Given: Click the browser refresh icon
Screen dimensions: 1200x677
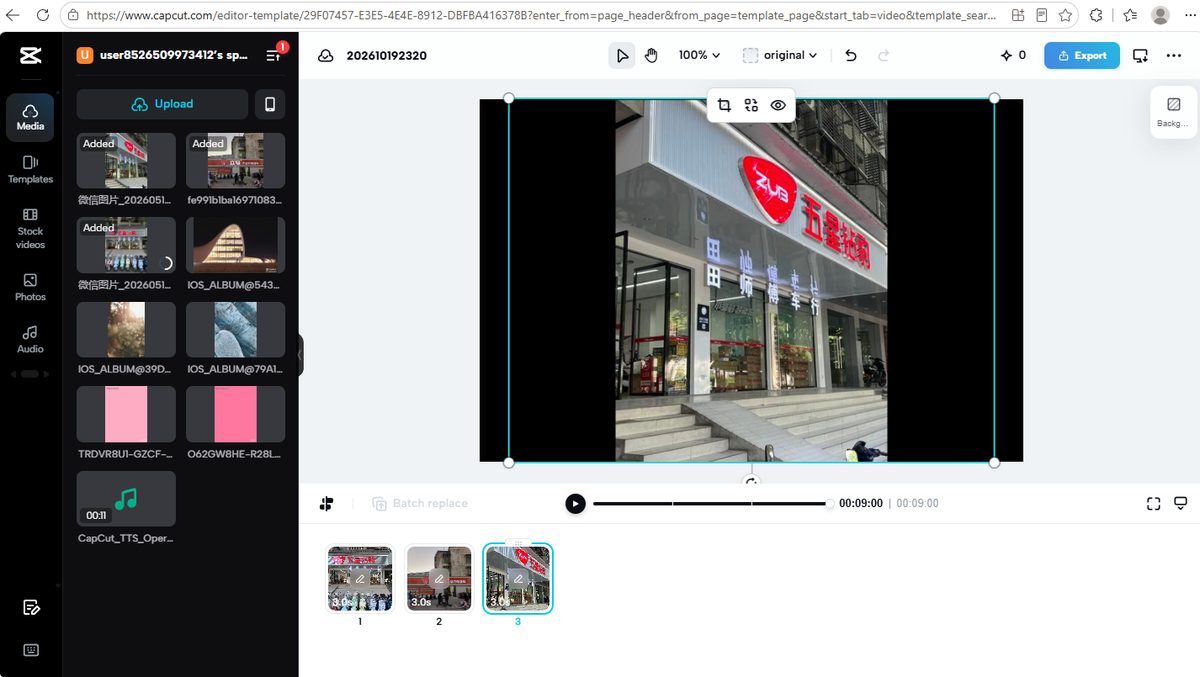Looking at the screenshot, I should (x=43, y=15).
